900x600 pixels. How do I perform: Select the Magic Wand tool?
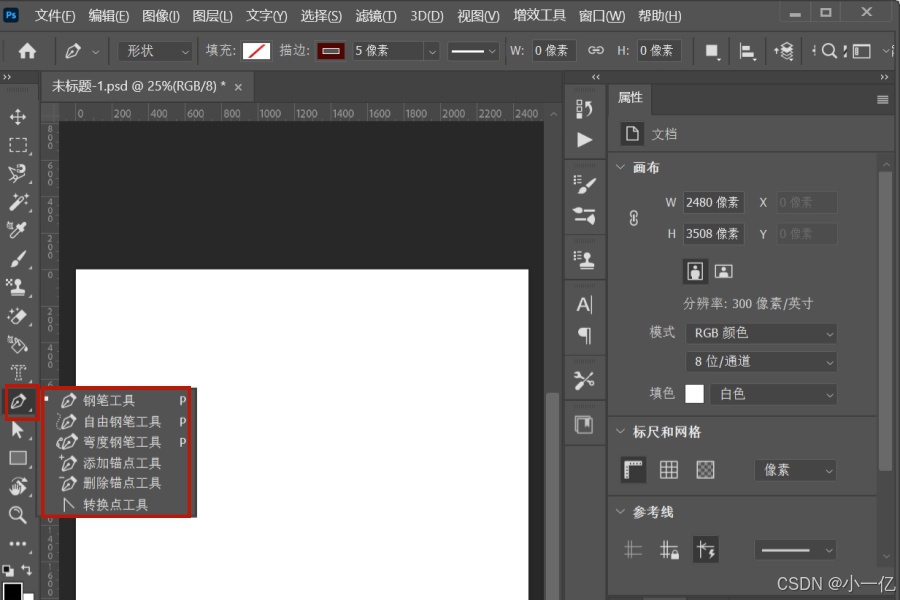point(18,202)
